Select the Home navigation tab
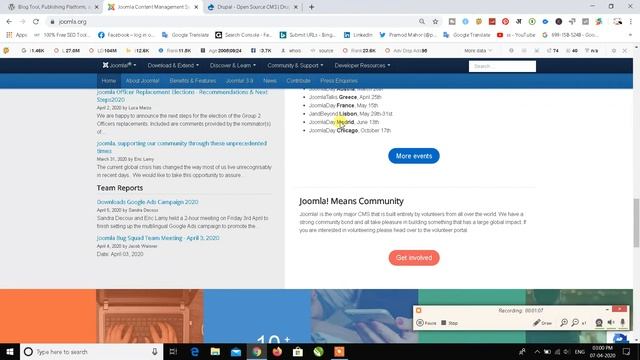This screenshot has width=640, height=360. (109, 81)
